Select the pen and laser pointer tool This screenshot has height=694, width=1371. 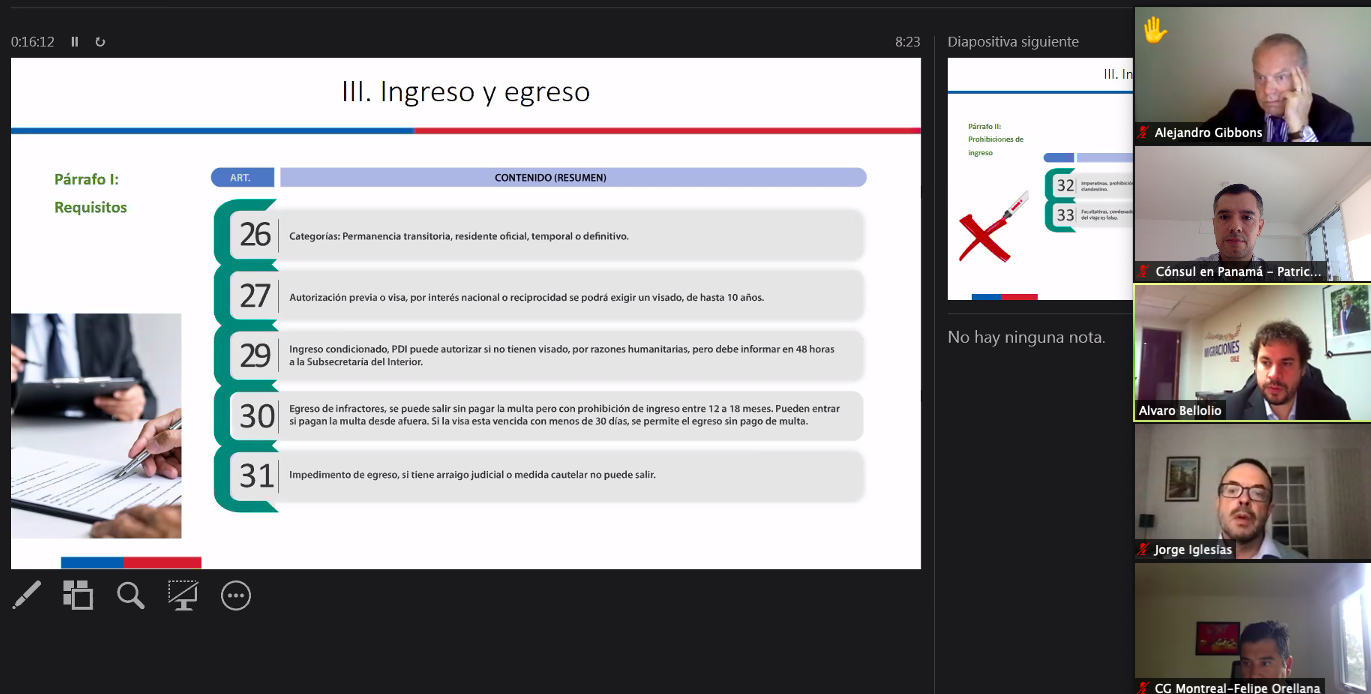26,596
